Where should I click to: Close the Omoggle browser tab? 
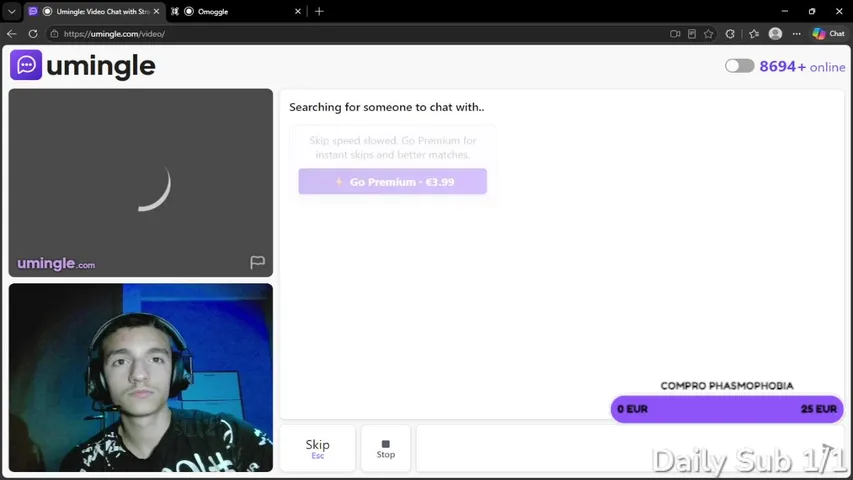tap(298, 11)
